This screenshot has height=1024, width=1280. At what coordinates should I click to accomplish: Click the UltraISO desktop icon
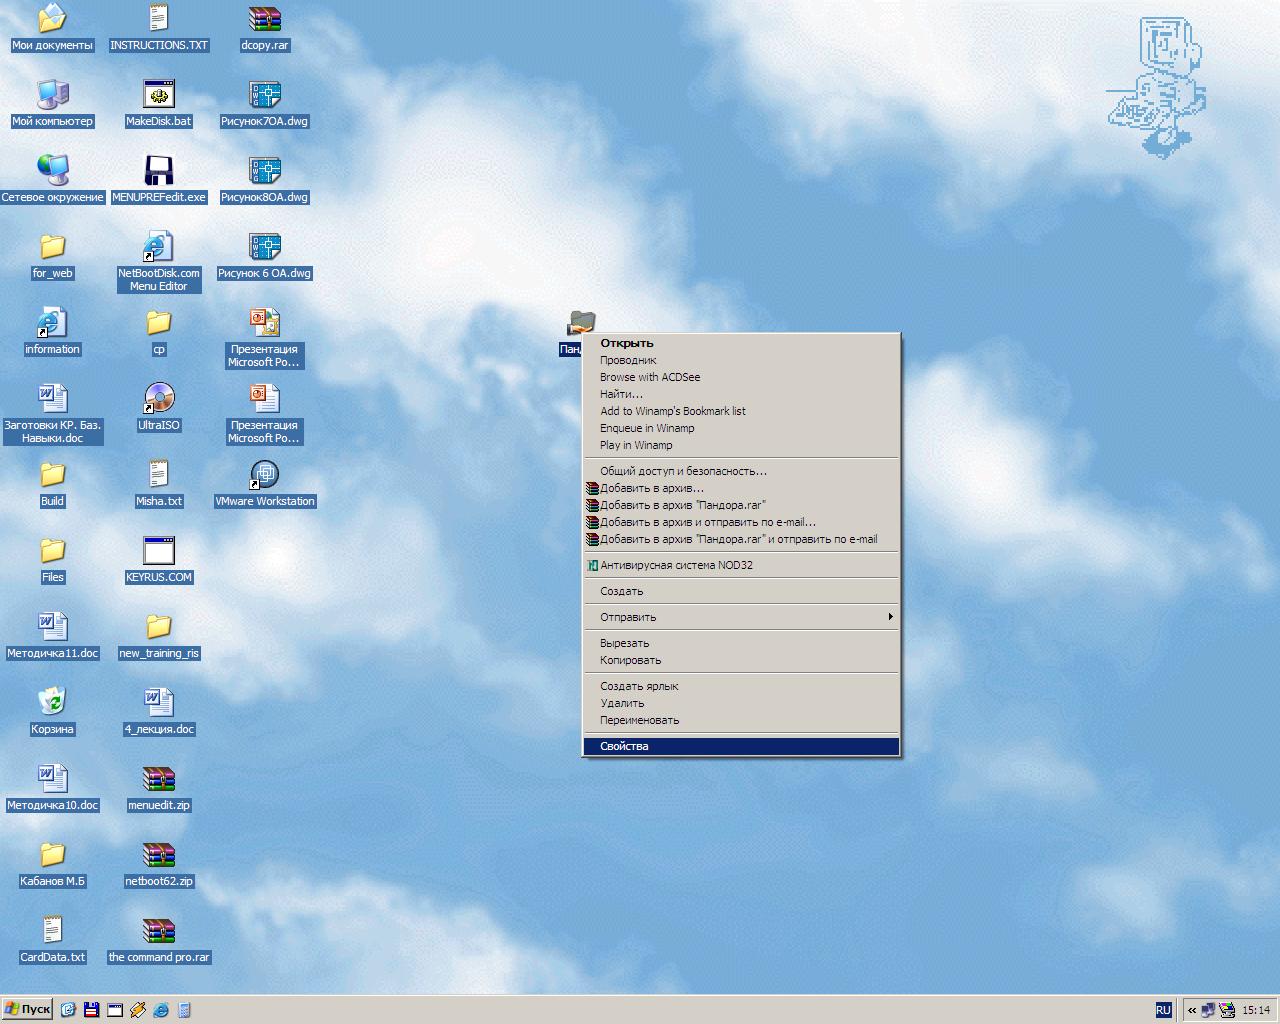point(158,399)
